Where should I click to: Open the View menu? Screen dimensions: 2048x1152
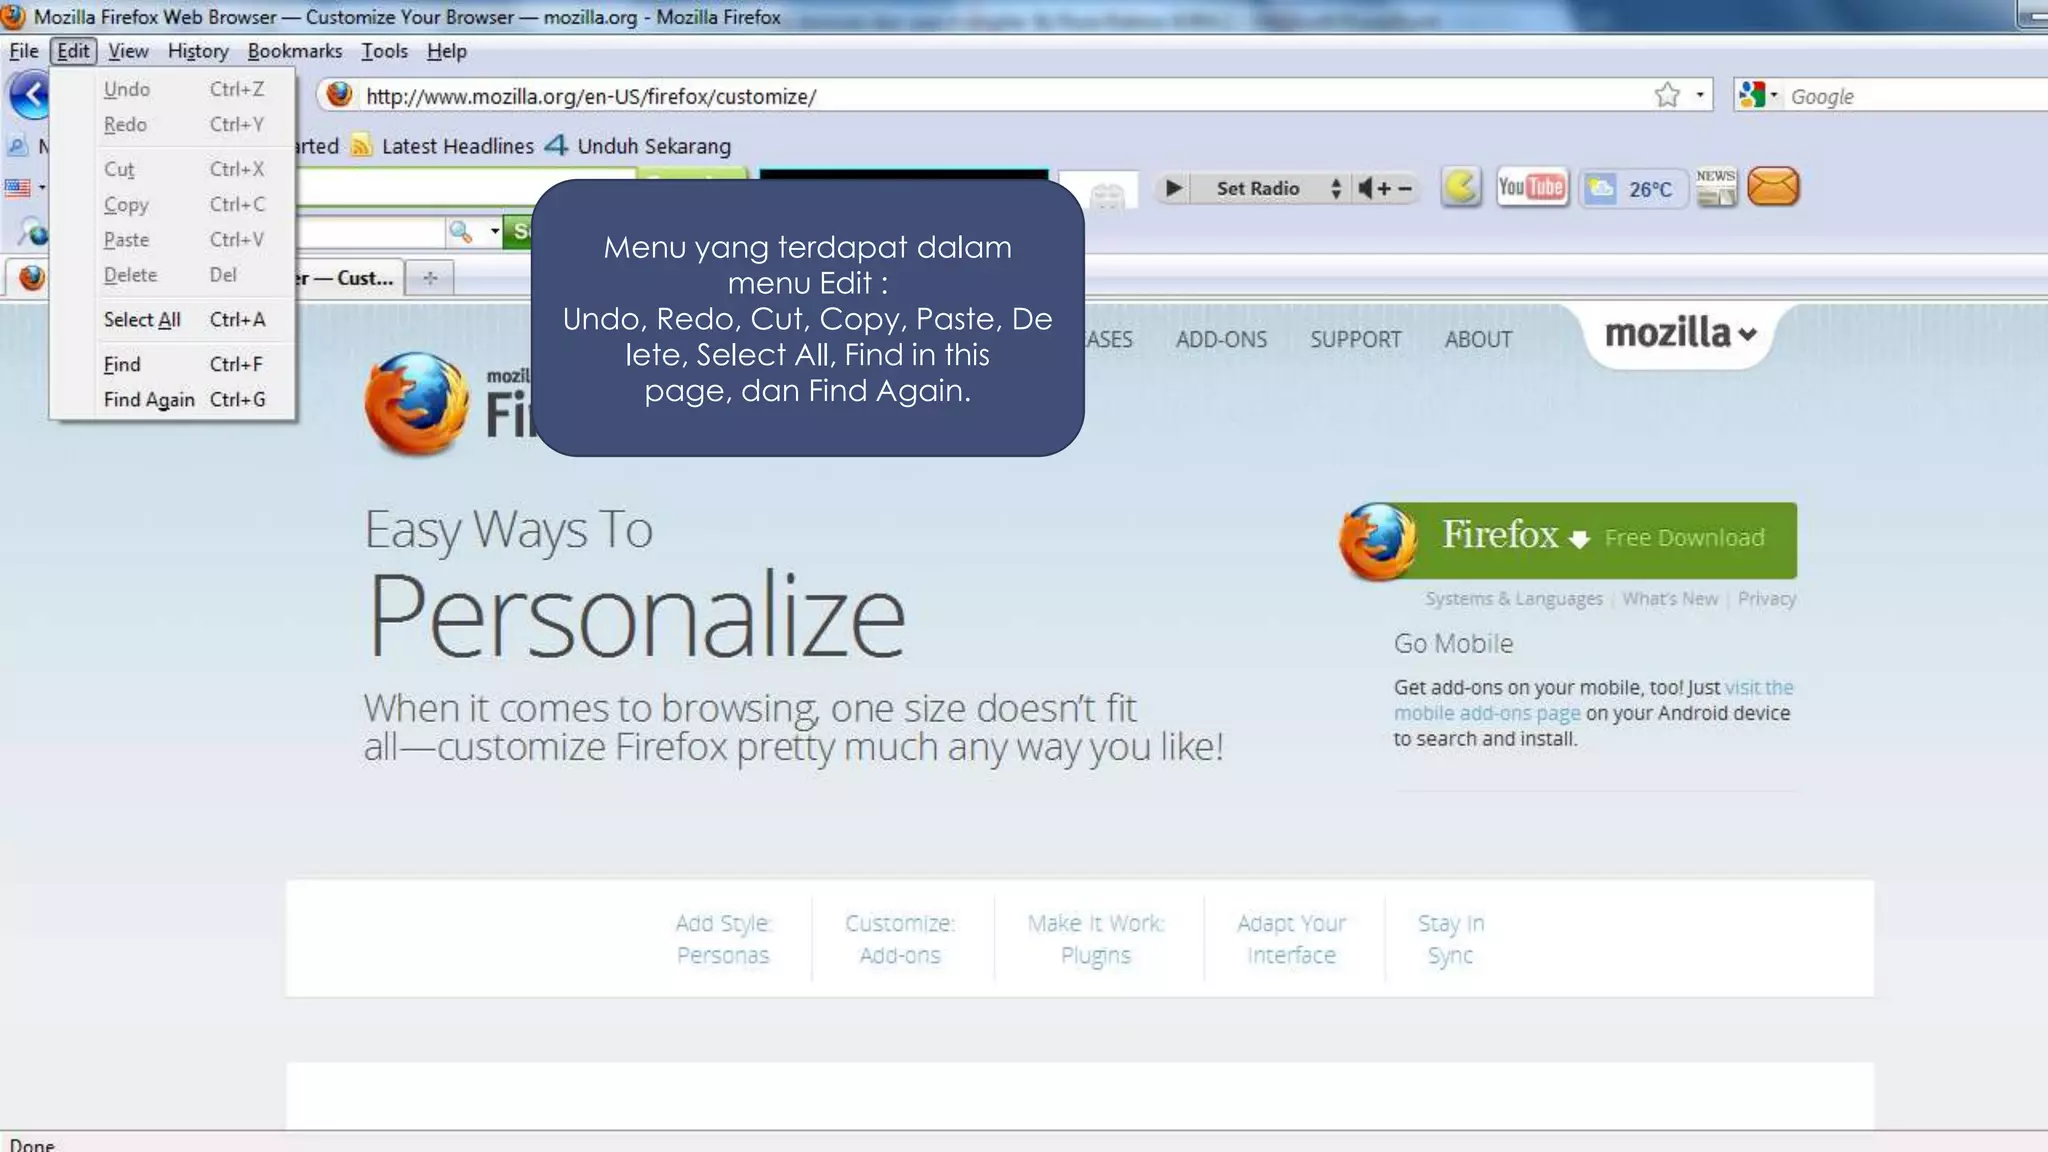(x=128, y=51)
